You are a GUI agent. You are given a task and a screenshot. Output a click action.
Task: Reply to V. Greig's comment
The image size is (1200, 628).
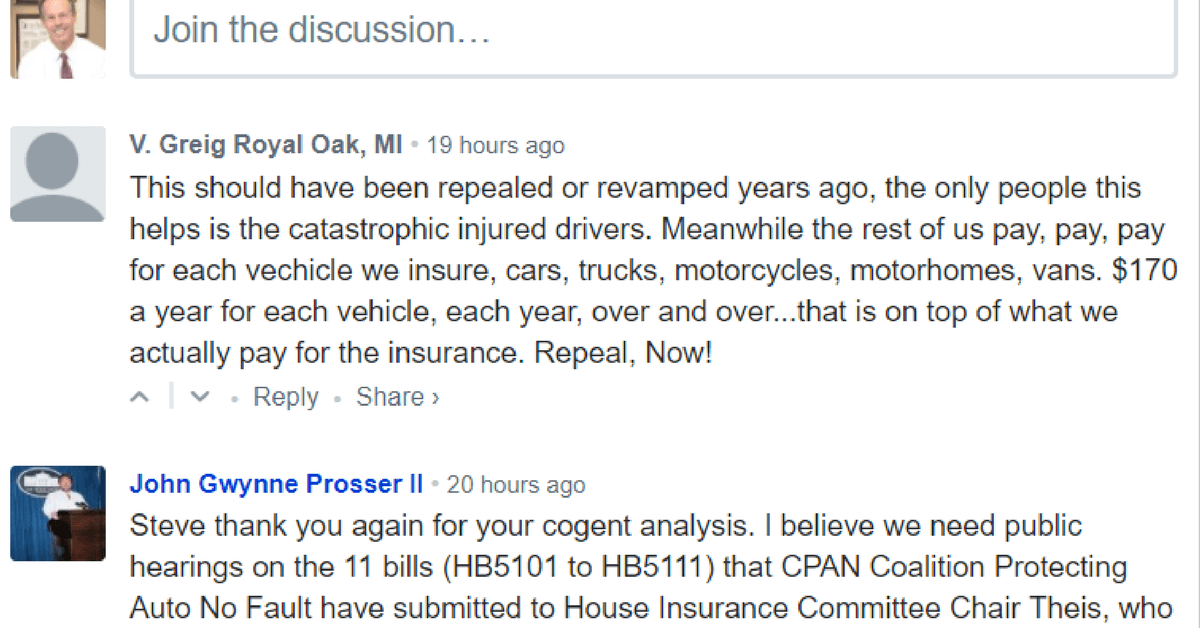click(x=285, y=397)
